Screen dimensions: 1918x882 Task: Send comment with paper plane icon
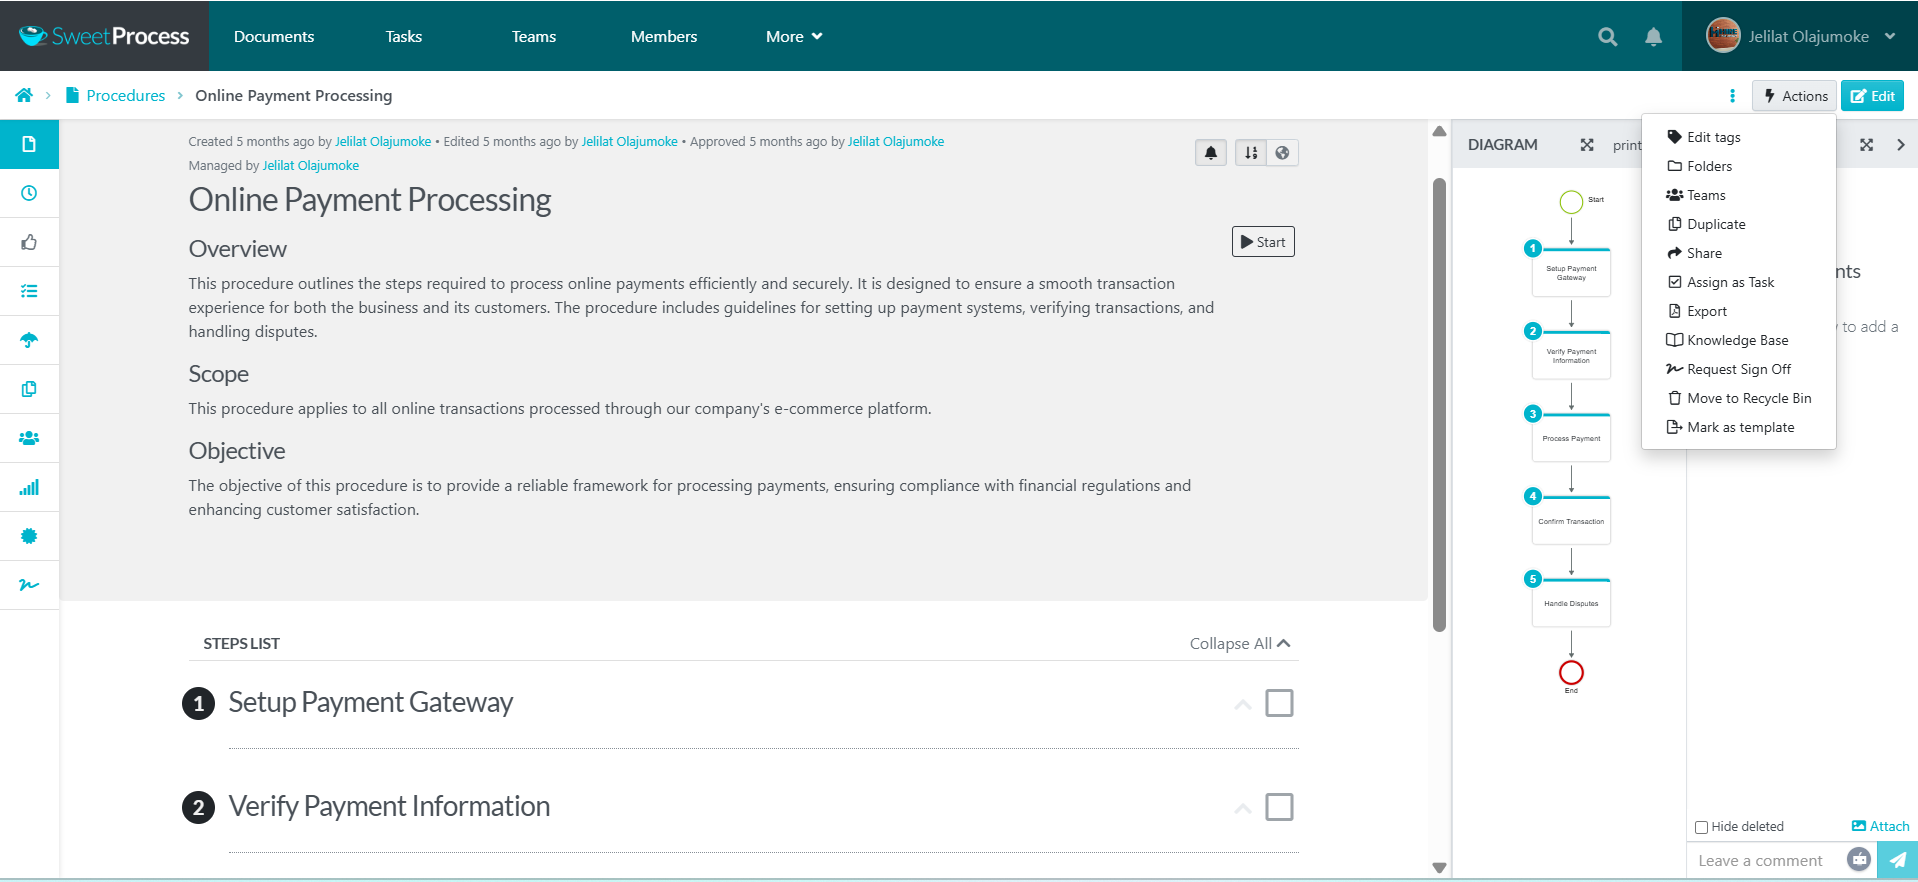1897,860
